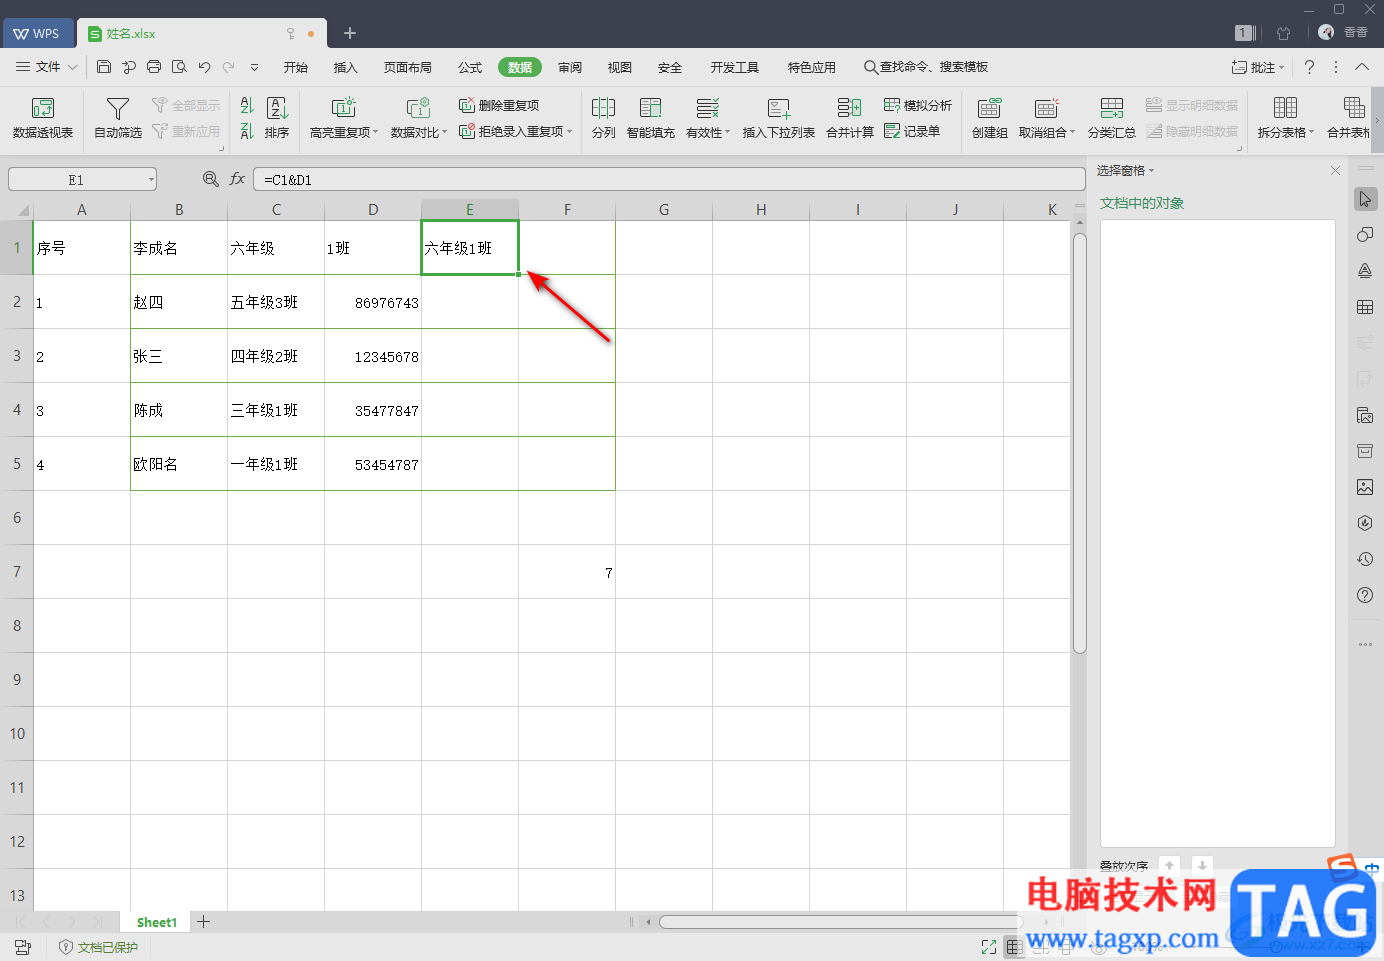1384x961 pixels.
Task: Open a new tab with the plus button
Action: 350,33
